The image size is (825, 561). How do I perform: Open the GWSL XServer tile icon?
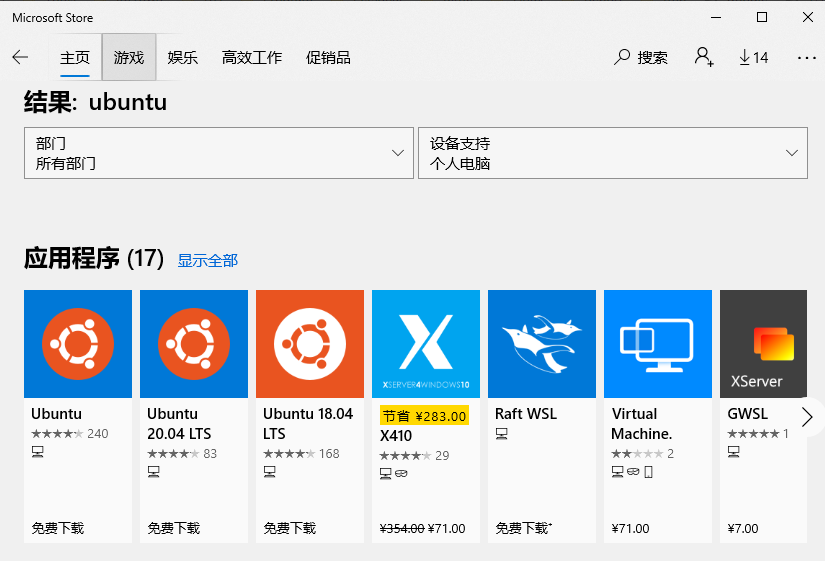[763, 344]
